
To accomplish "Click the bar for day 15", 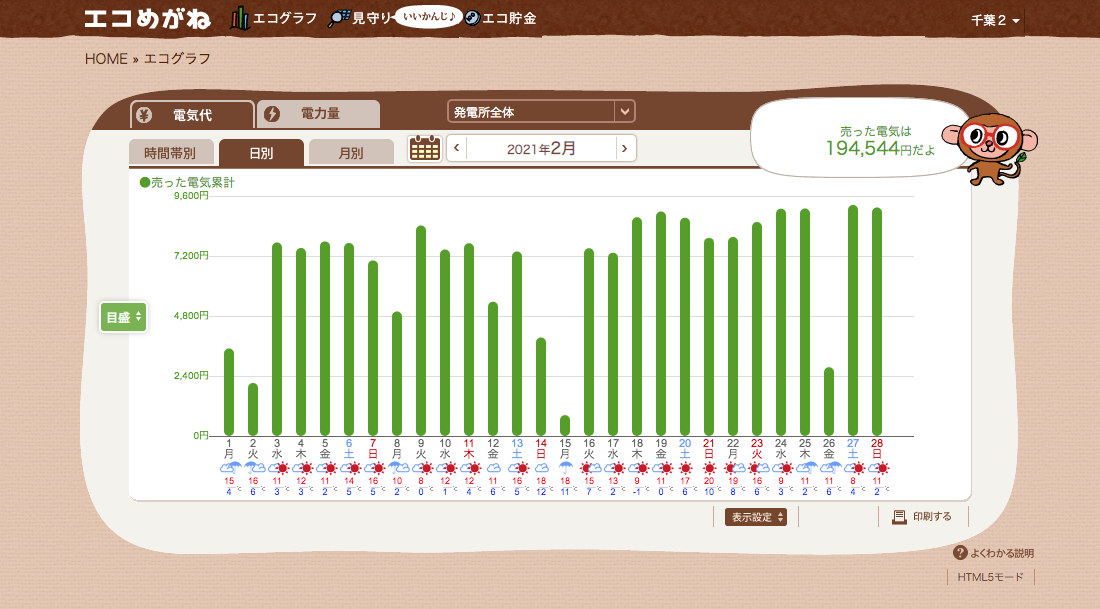I will [565, 425].
